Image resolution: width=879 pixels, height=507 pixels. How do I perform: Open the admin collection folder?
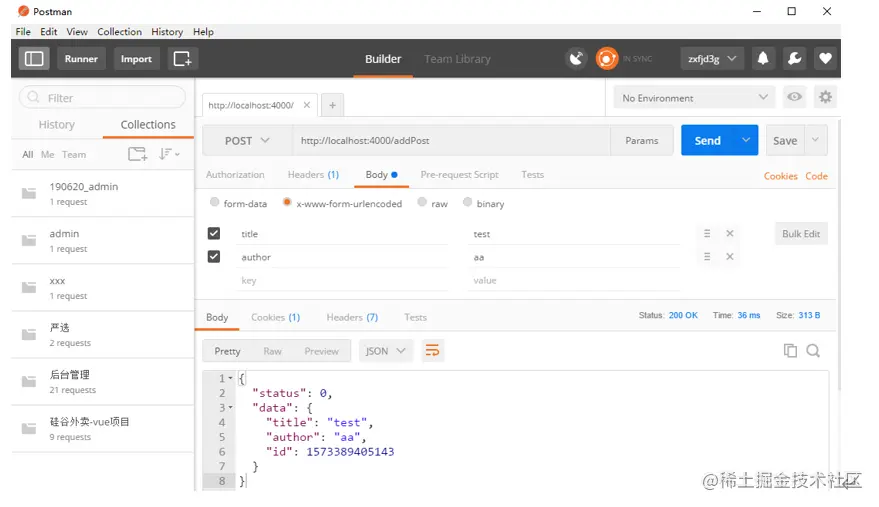point(103,240)
